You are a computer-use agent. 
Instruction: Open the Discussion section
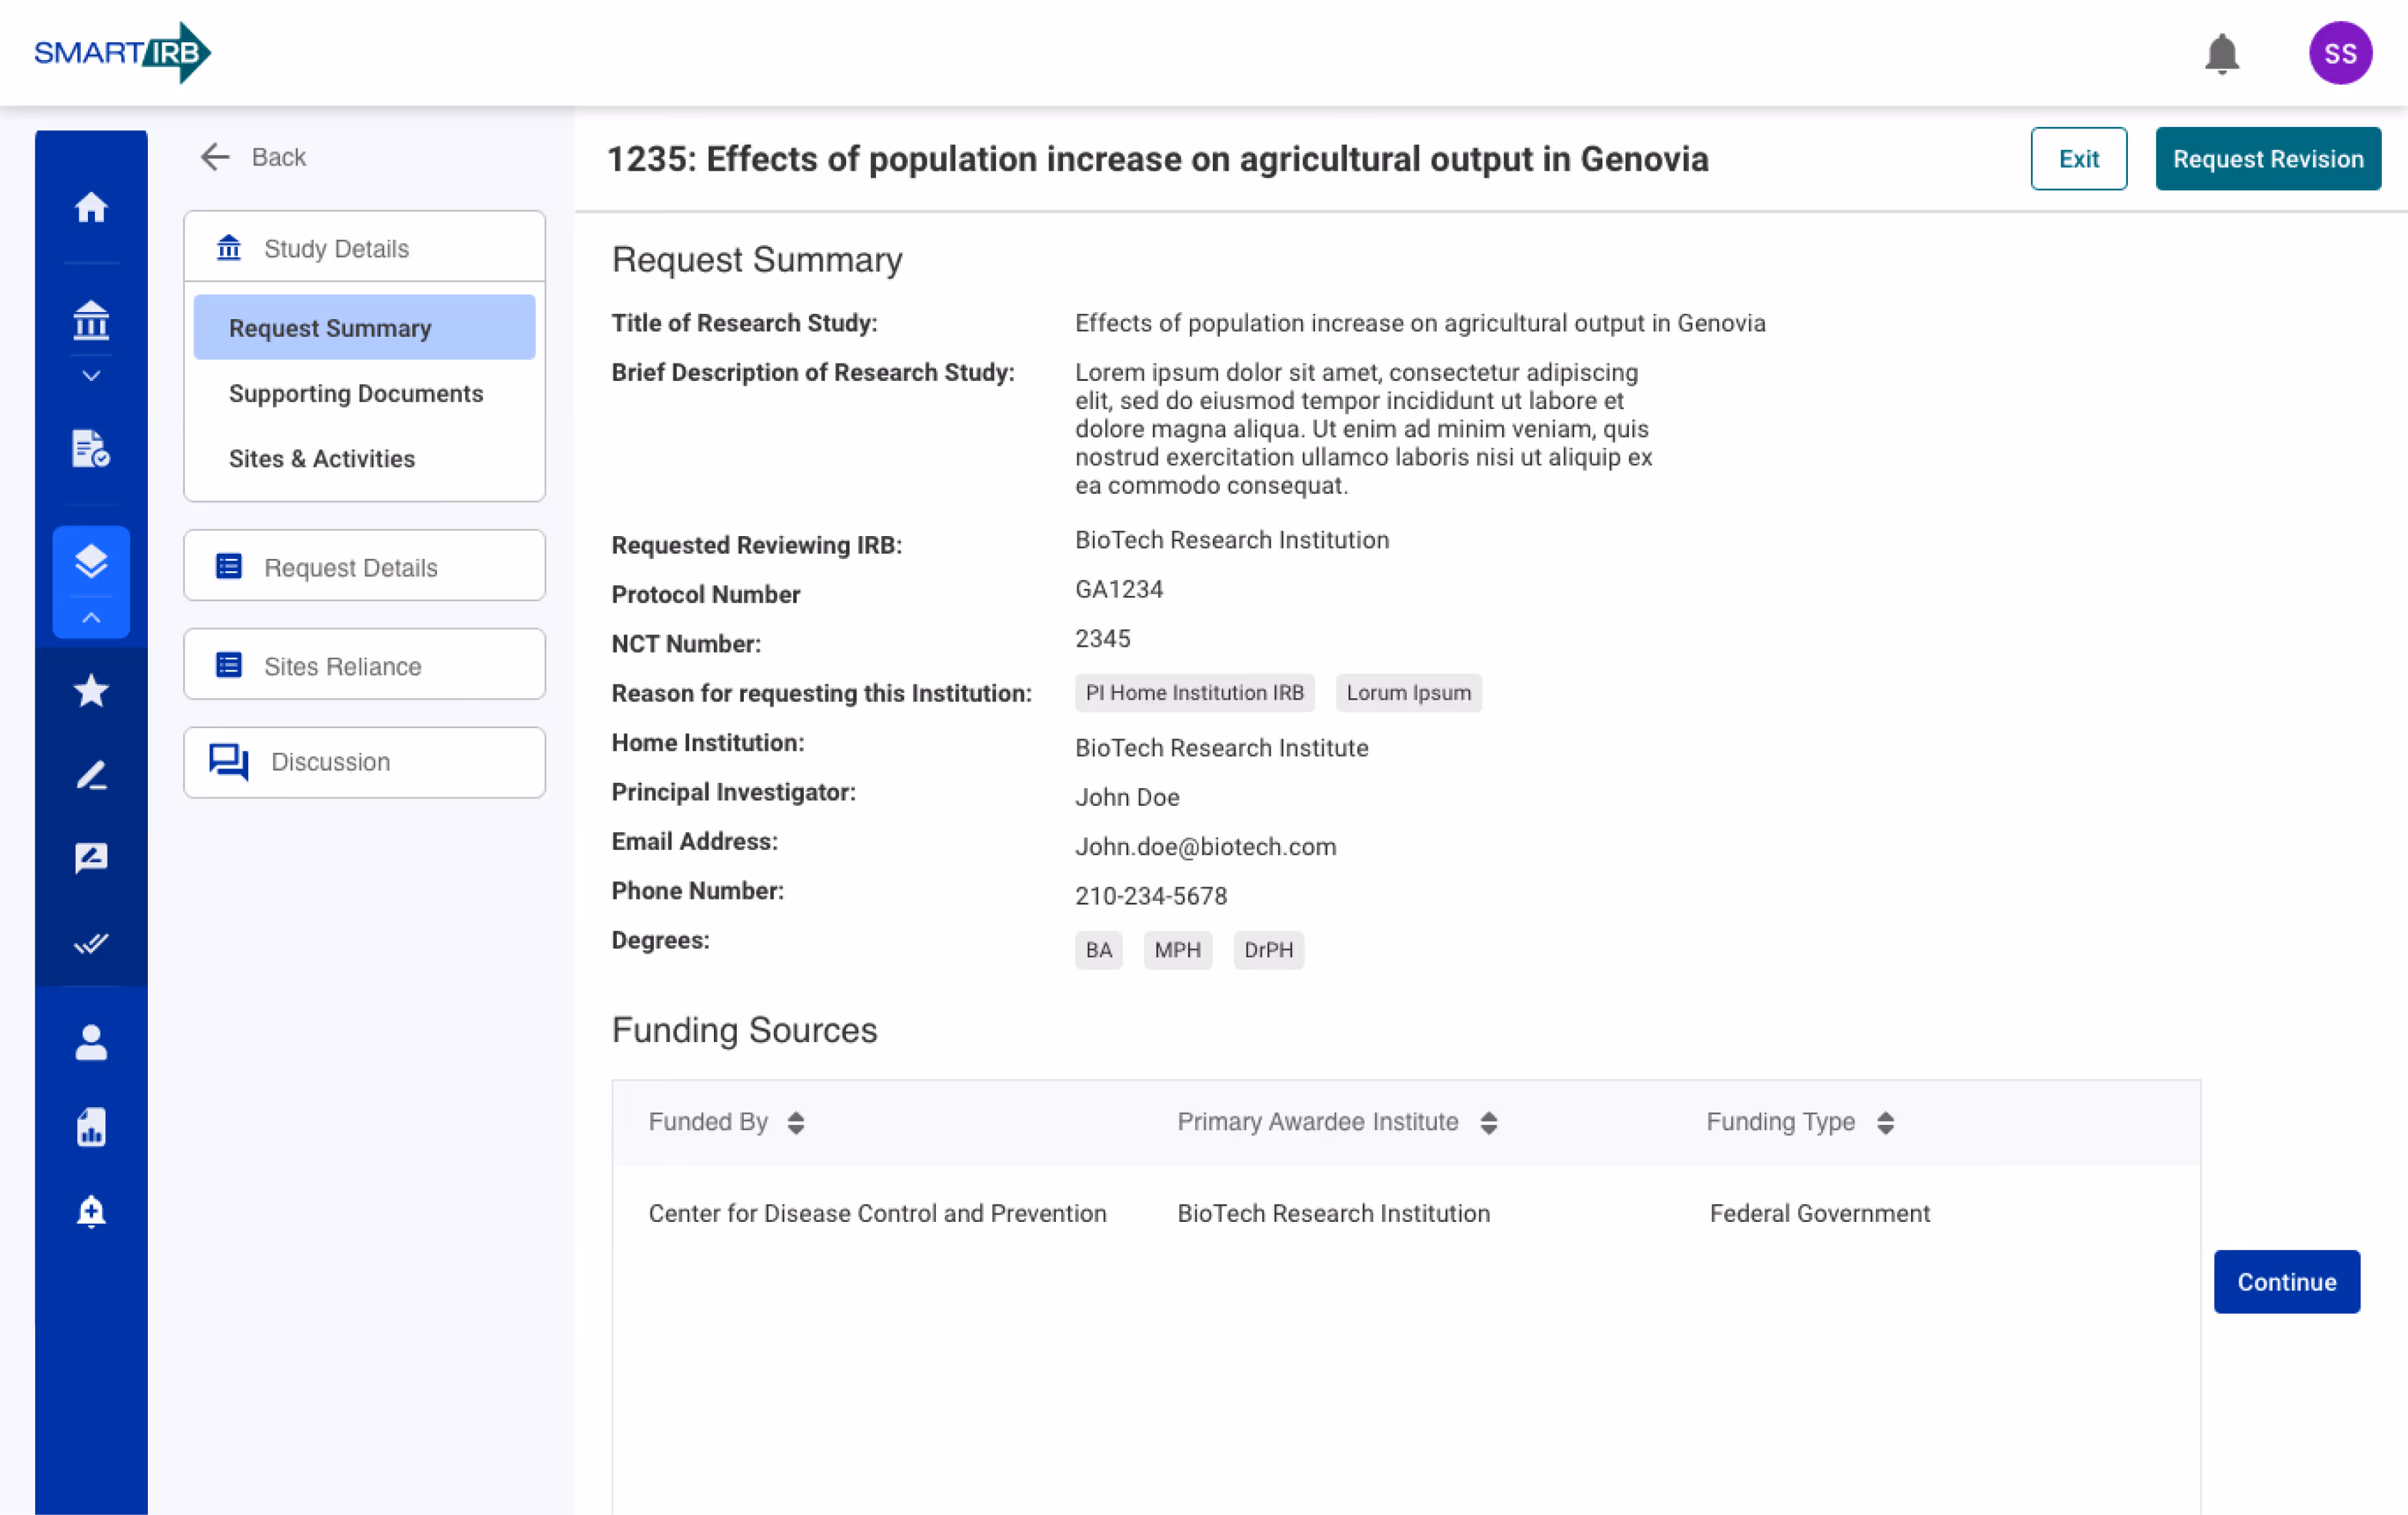364,762
